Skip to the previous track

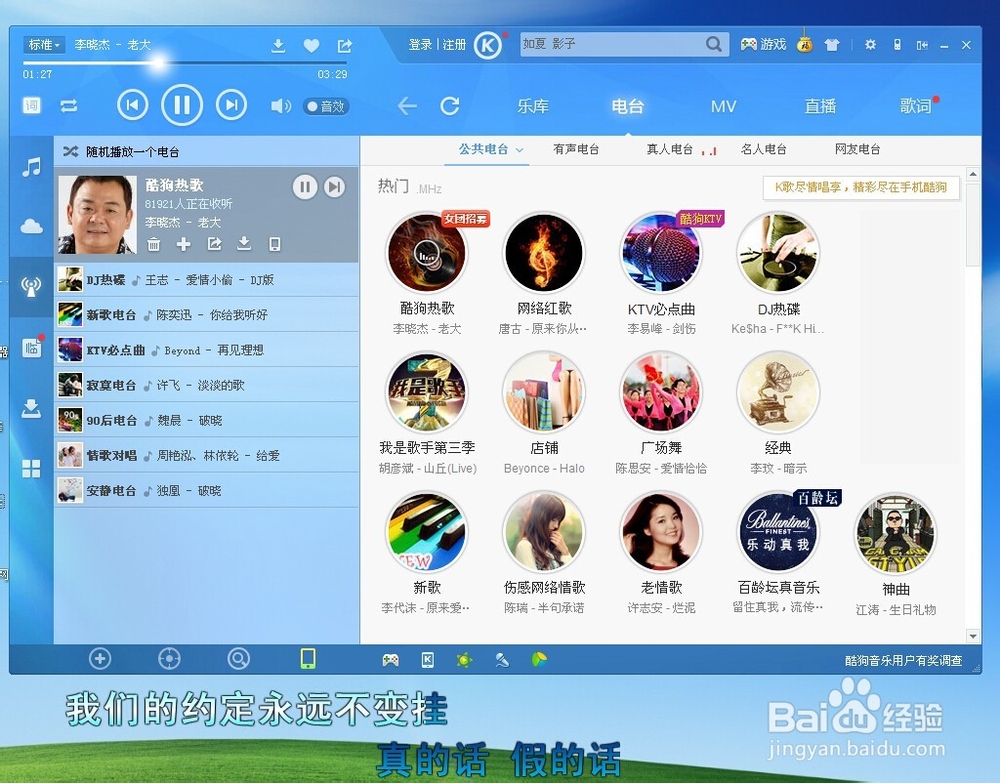(133, 105)
